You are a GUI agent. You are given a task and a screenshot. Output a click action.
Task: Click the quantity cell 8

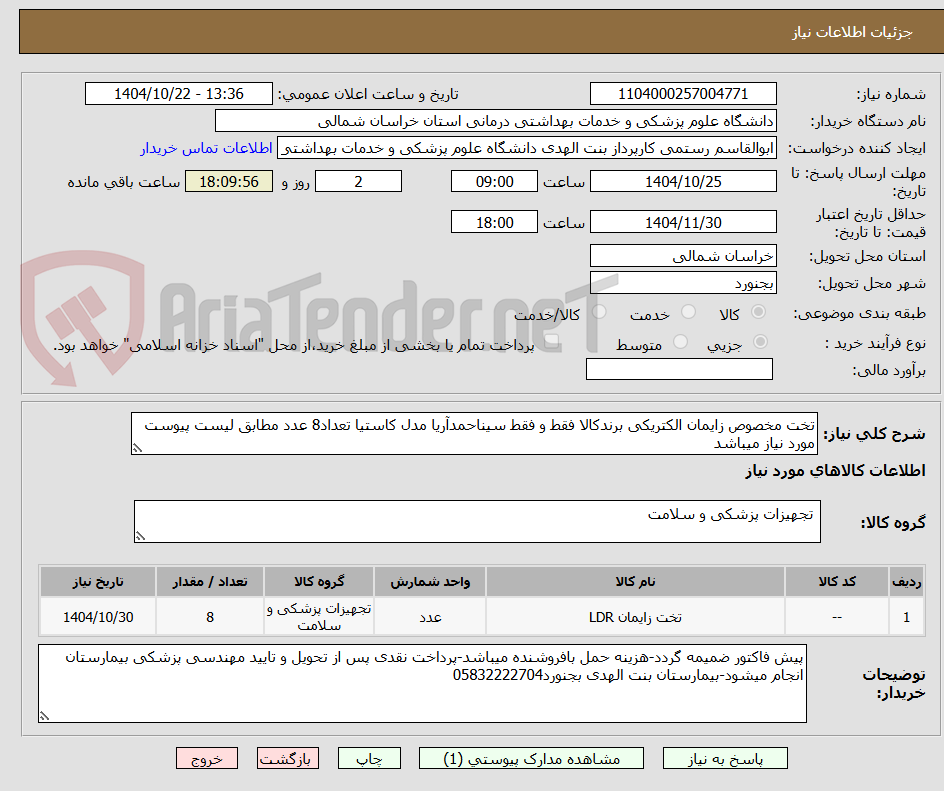click(x=210, y=617)
